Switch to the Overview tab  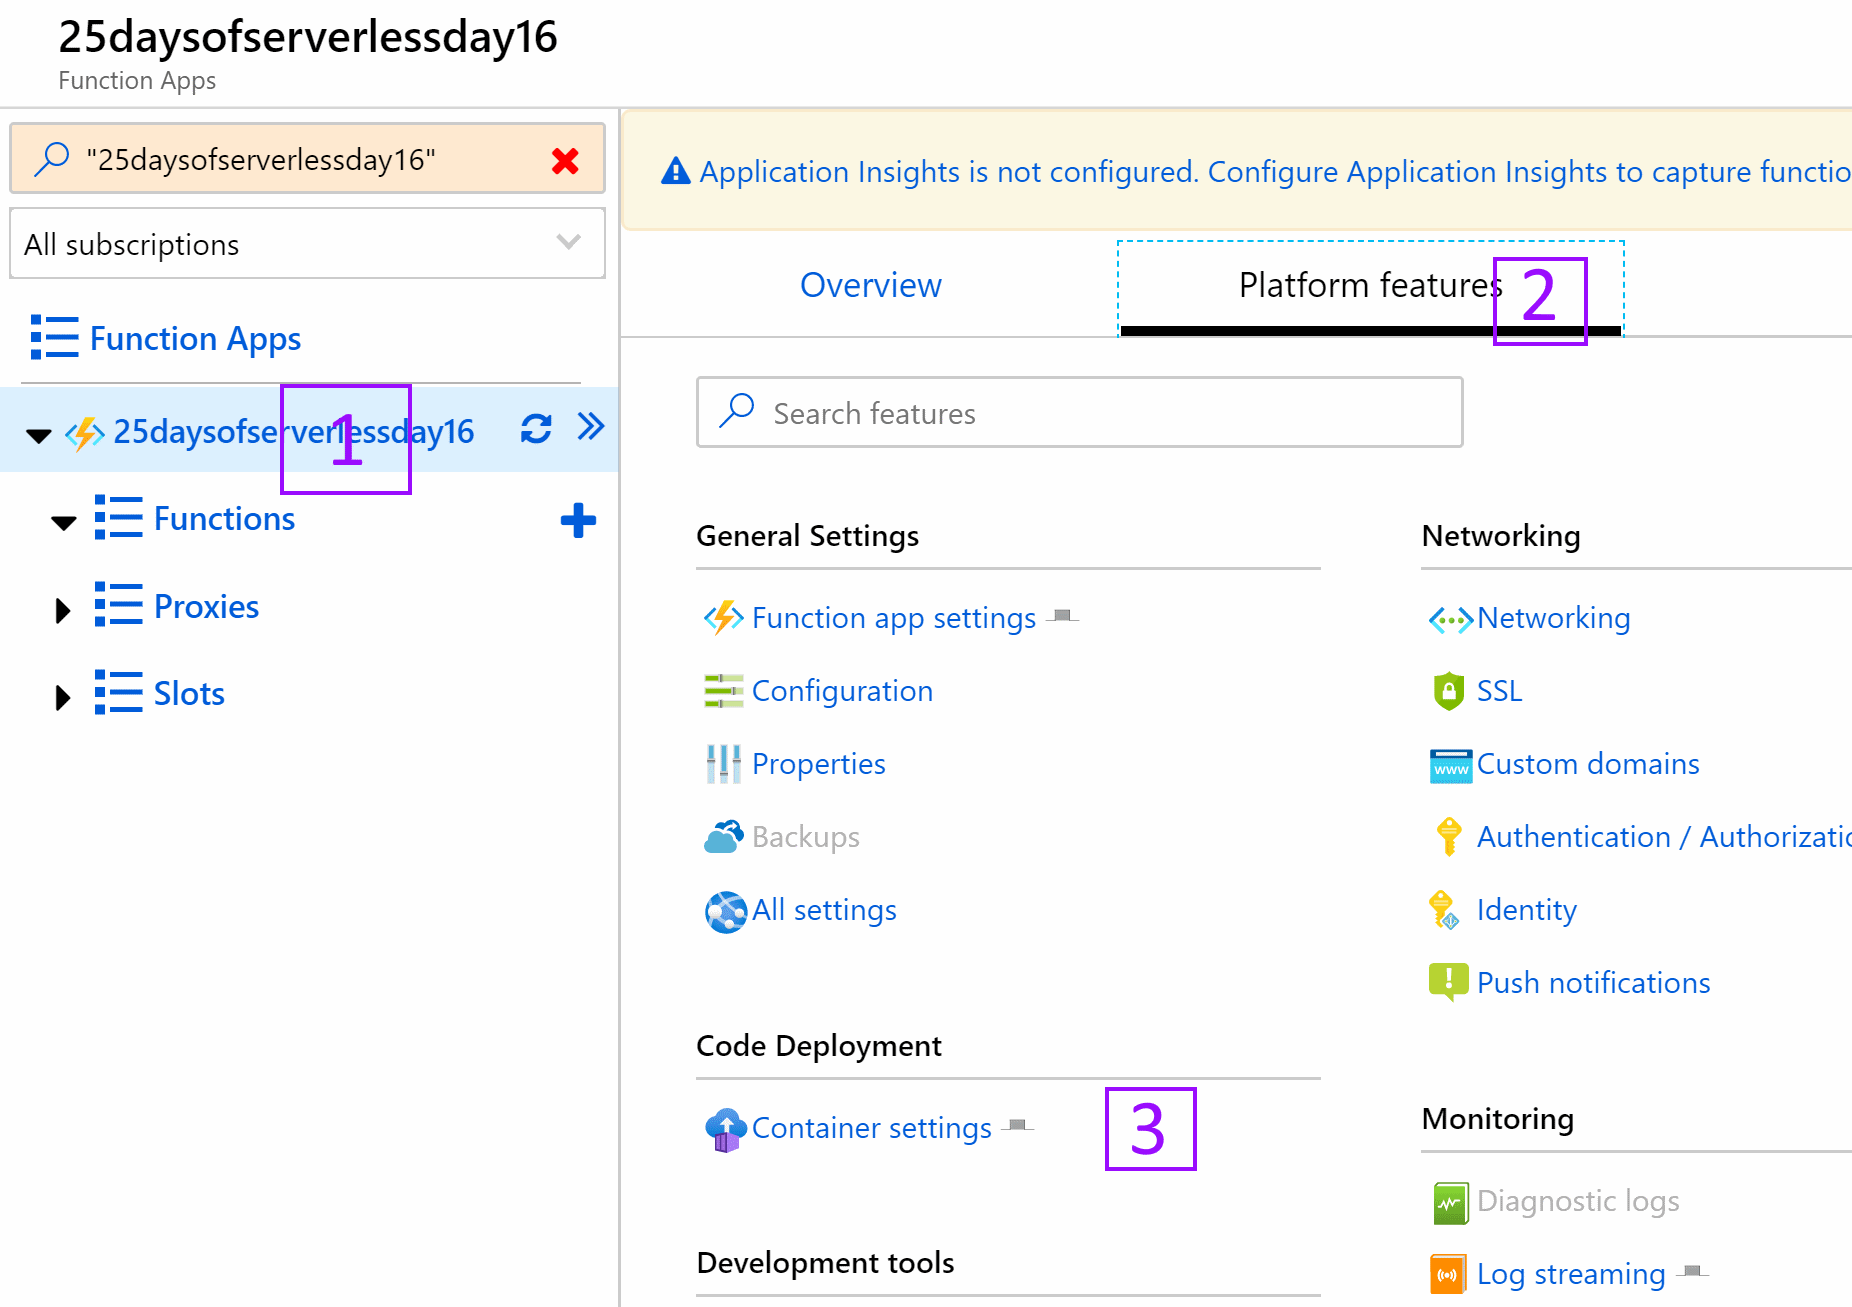(870, 286)
